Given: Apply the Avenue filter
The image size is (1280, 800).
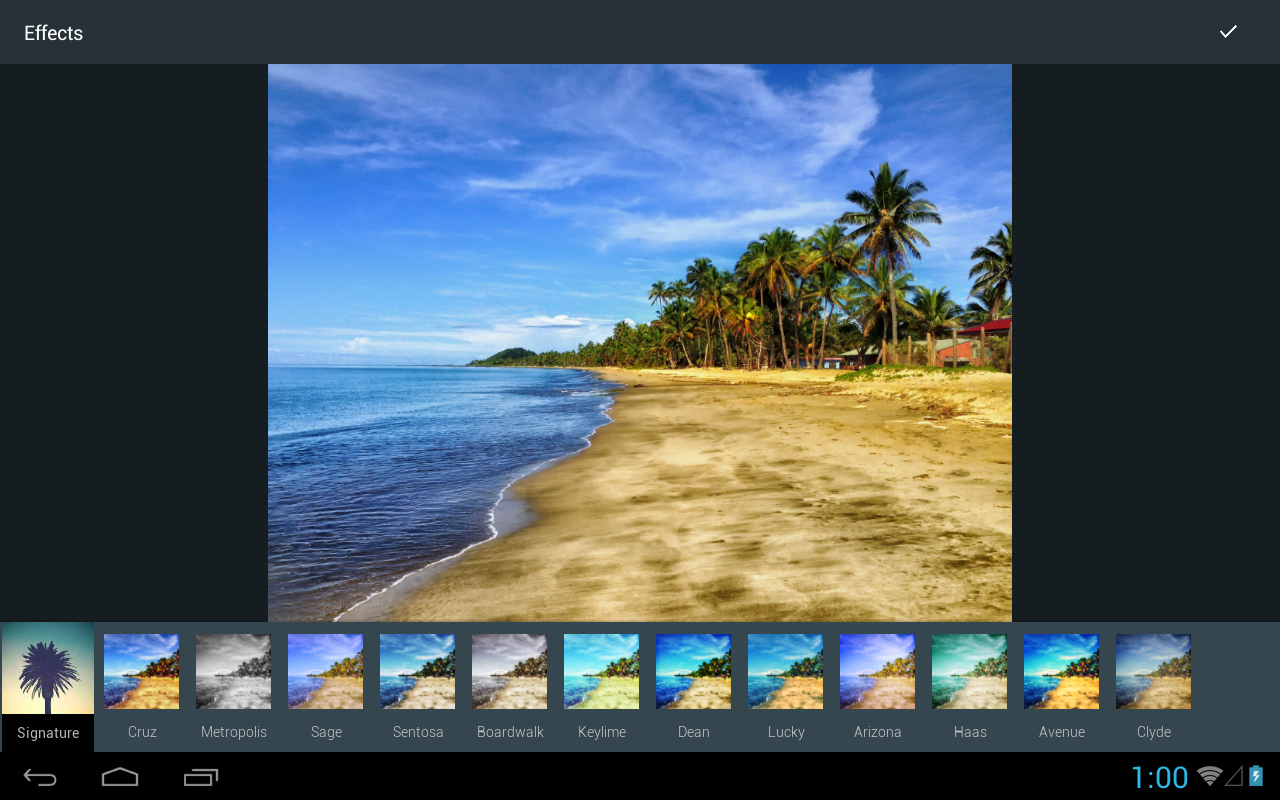Looking at the screenshot, I should (1061, 671).
